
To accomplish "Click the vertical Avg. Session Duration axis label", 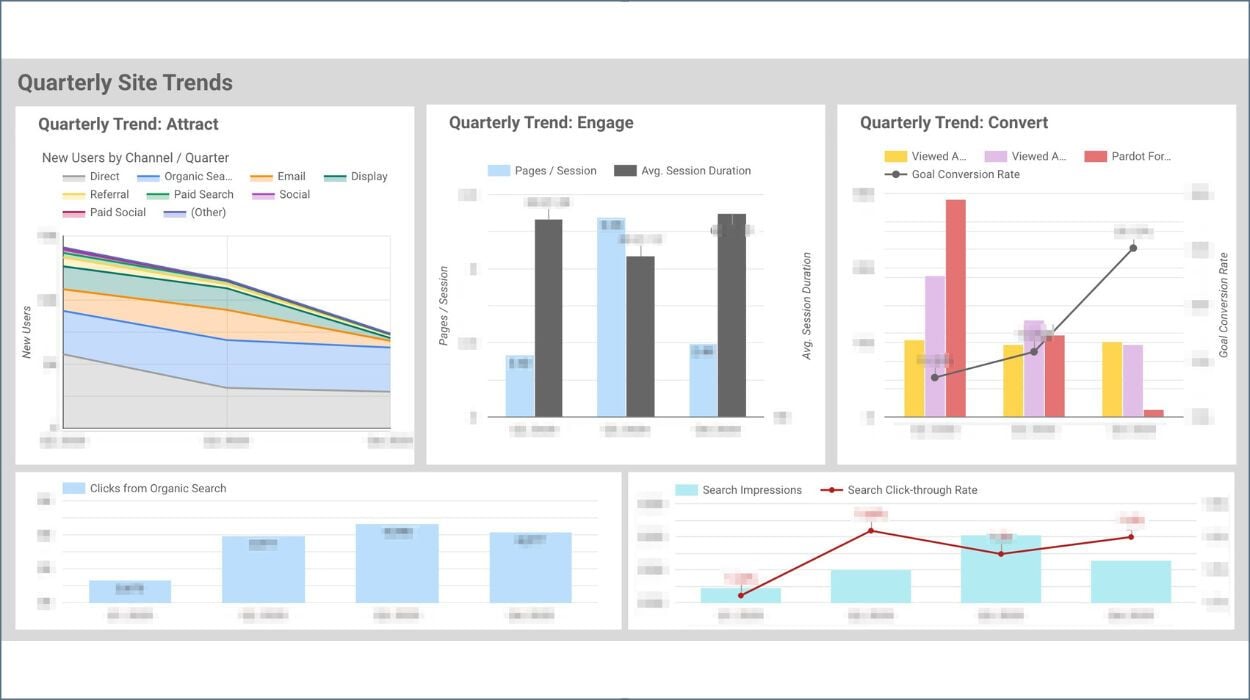I will (806, 306).
